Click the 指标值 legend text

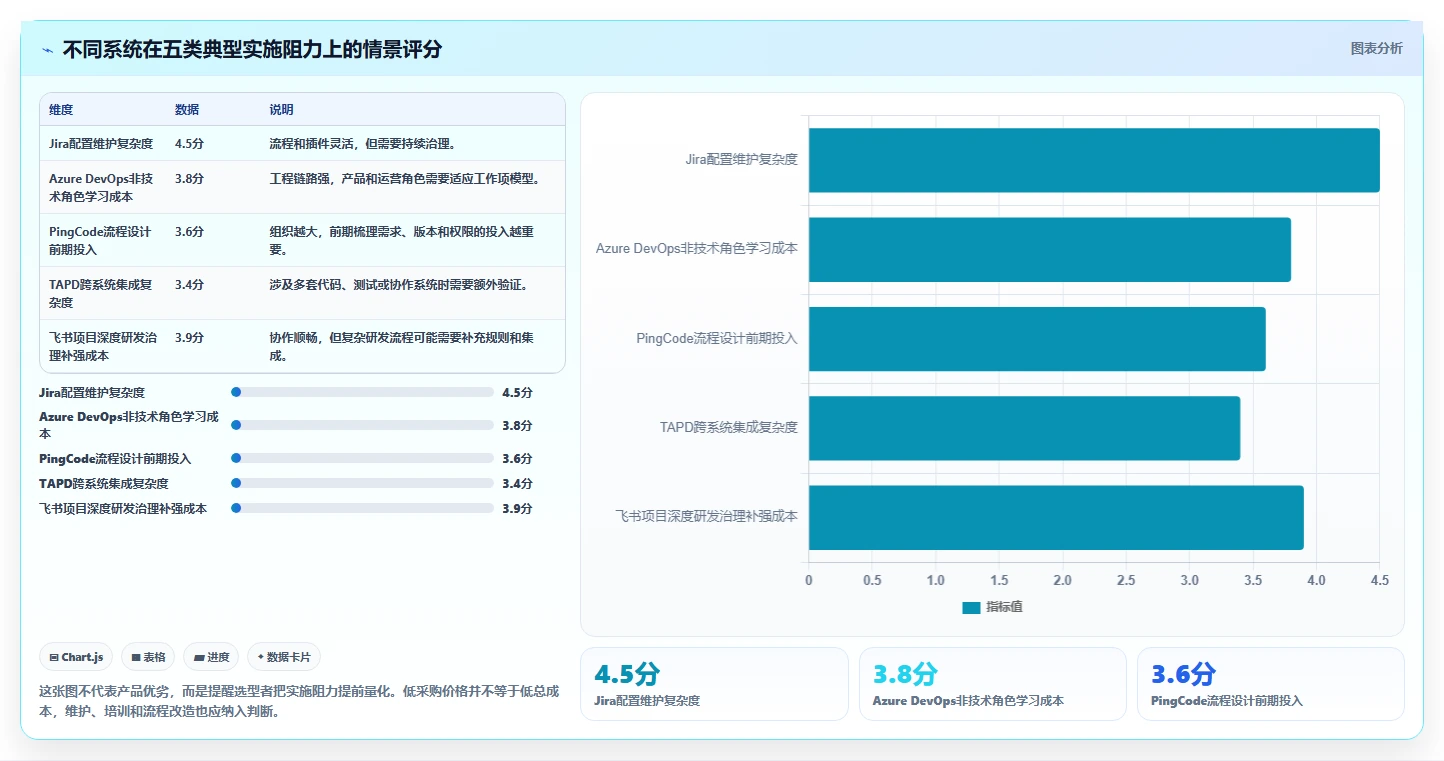(1004, 607)
